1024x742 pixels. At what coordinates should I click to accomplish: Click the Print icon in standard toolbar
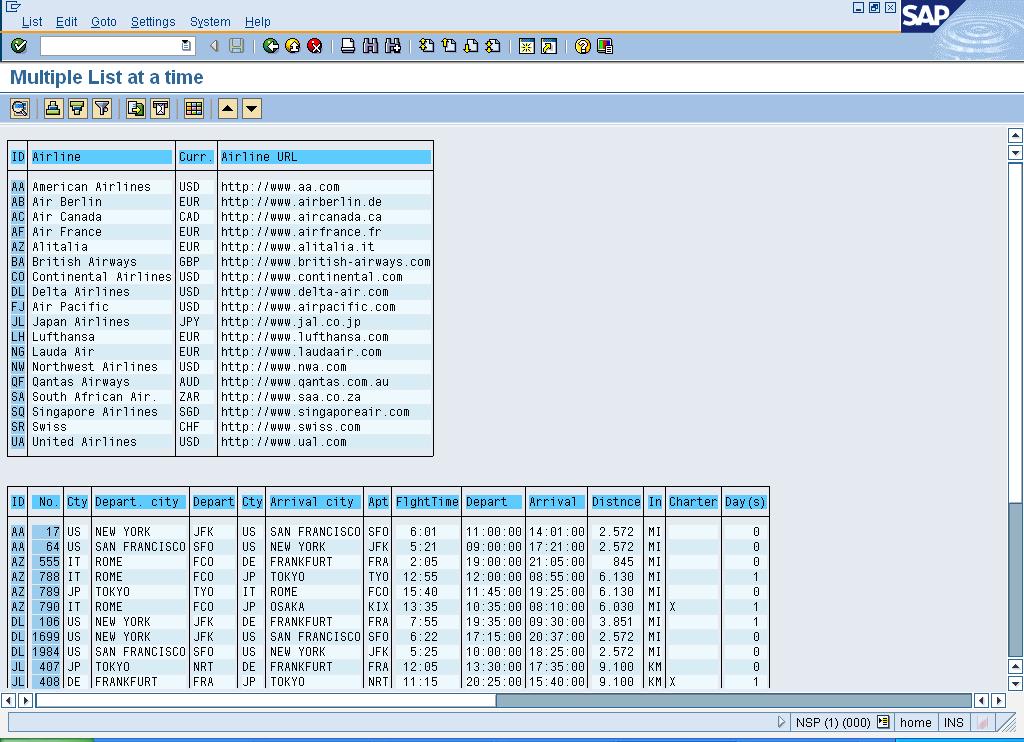[348, 46]
